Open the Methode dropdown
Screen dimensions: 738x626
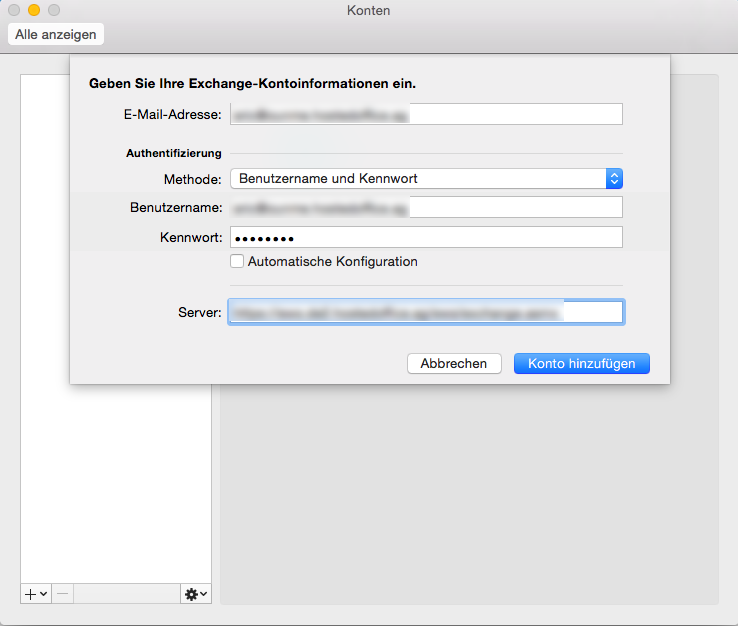(x=426, y=179)
